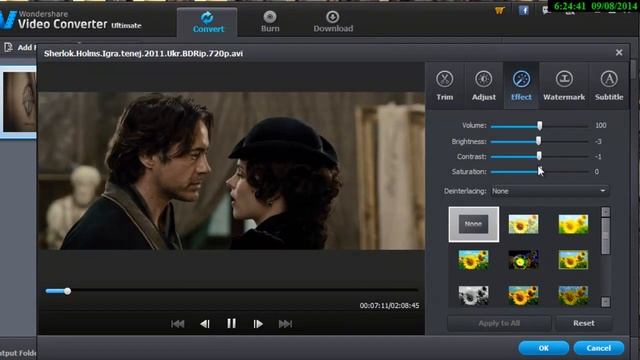Viewport: 640px width, 360px height.
Task: Click the Reset button
Action: [584, 323]
